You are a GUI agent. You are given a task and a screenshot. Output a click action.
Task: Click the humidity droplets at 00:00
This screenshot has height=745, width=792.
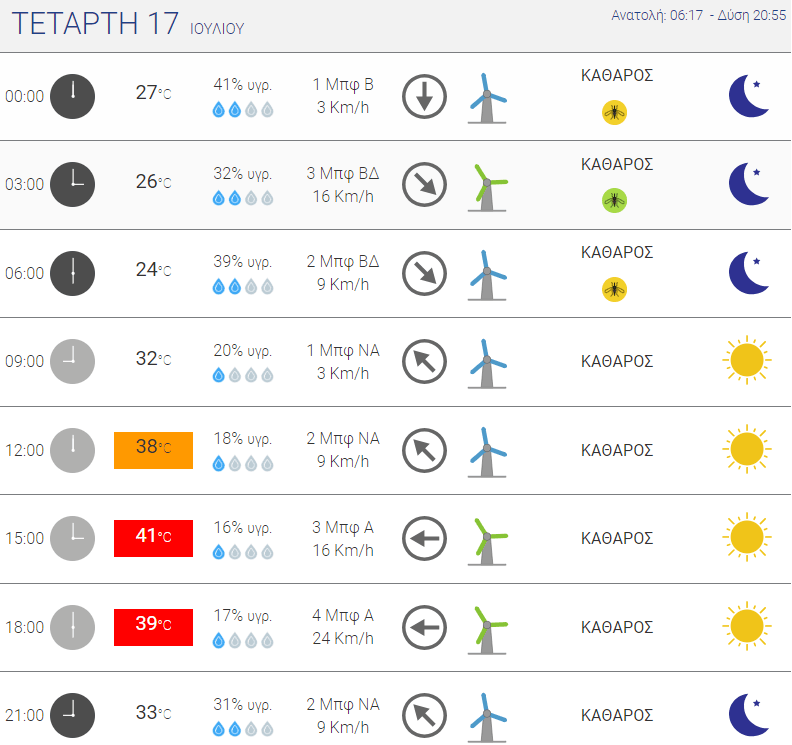[243, 110]
